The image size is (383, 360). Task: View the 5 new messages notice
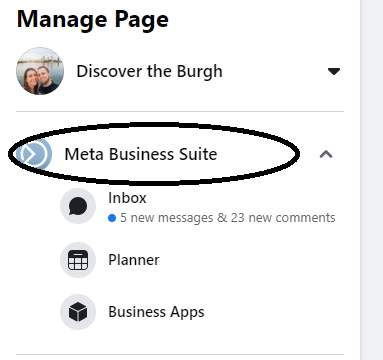167,218
